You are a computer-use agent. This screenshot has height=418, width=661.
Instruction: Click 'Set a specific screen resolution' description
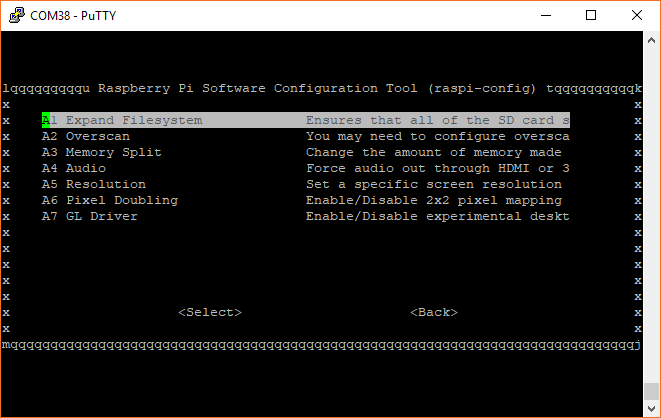click(x=434, y=184)
